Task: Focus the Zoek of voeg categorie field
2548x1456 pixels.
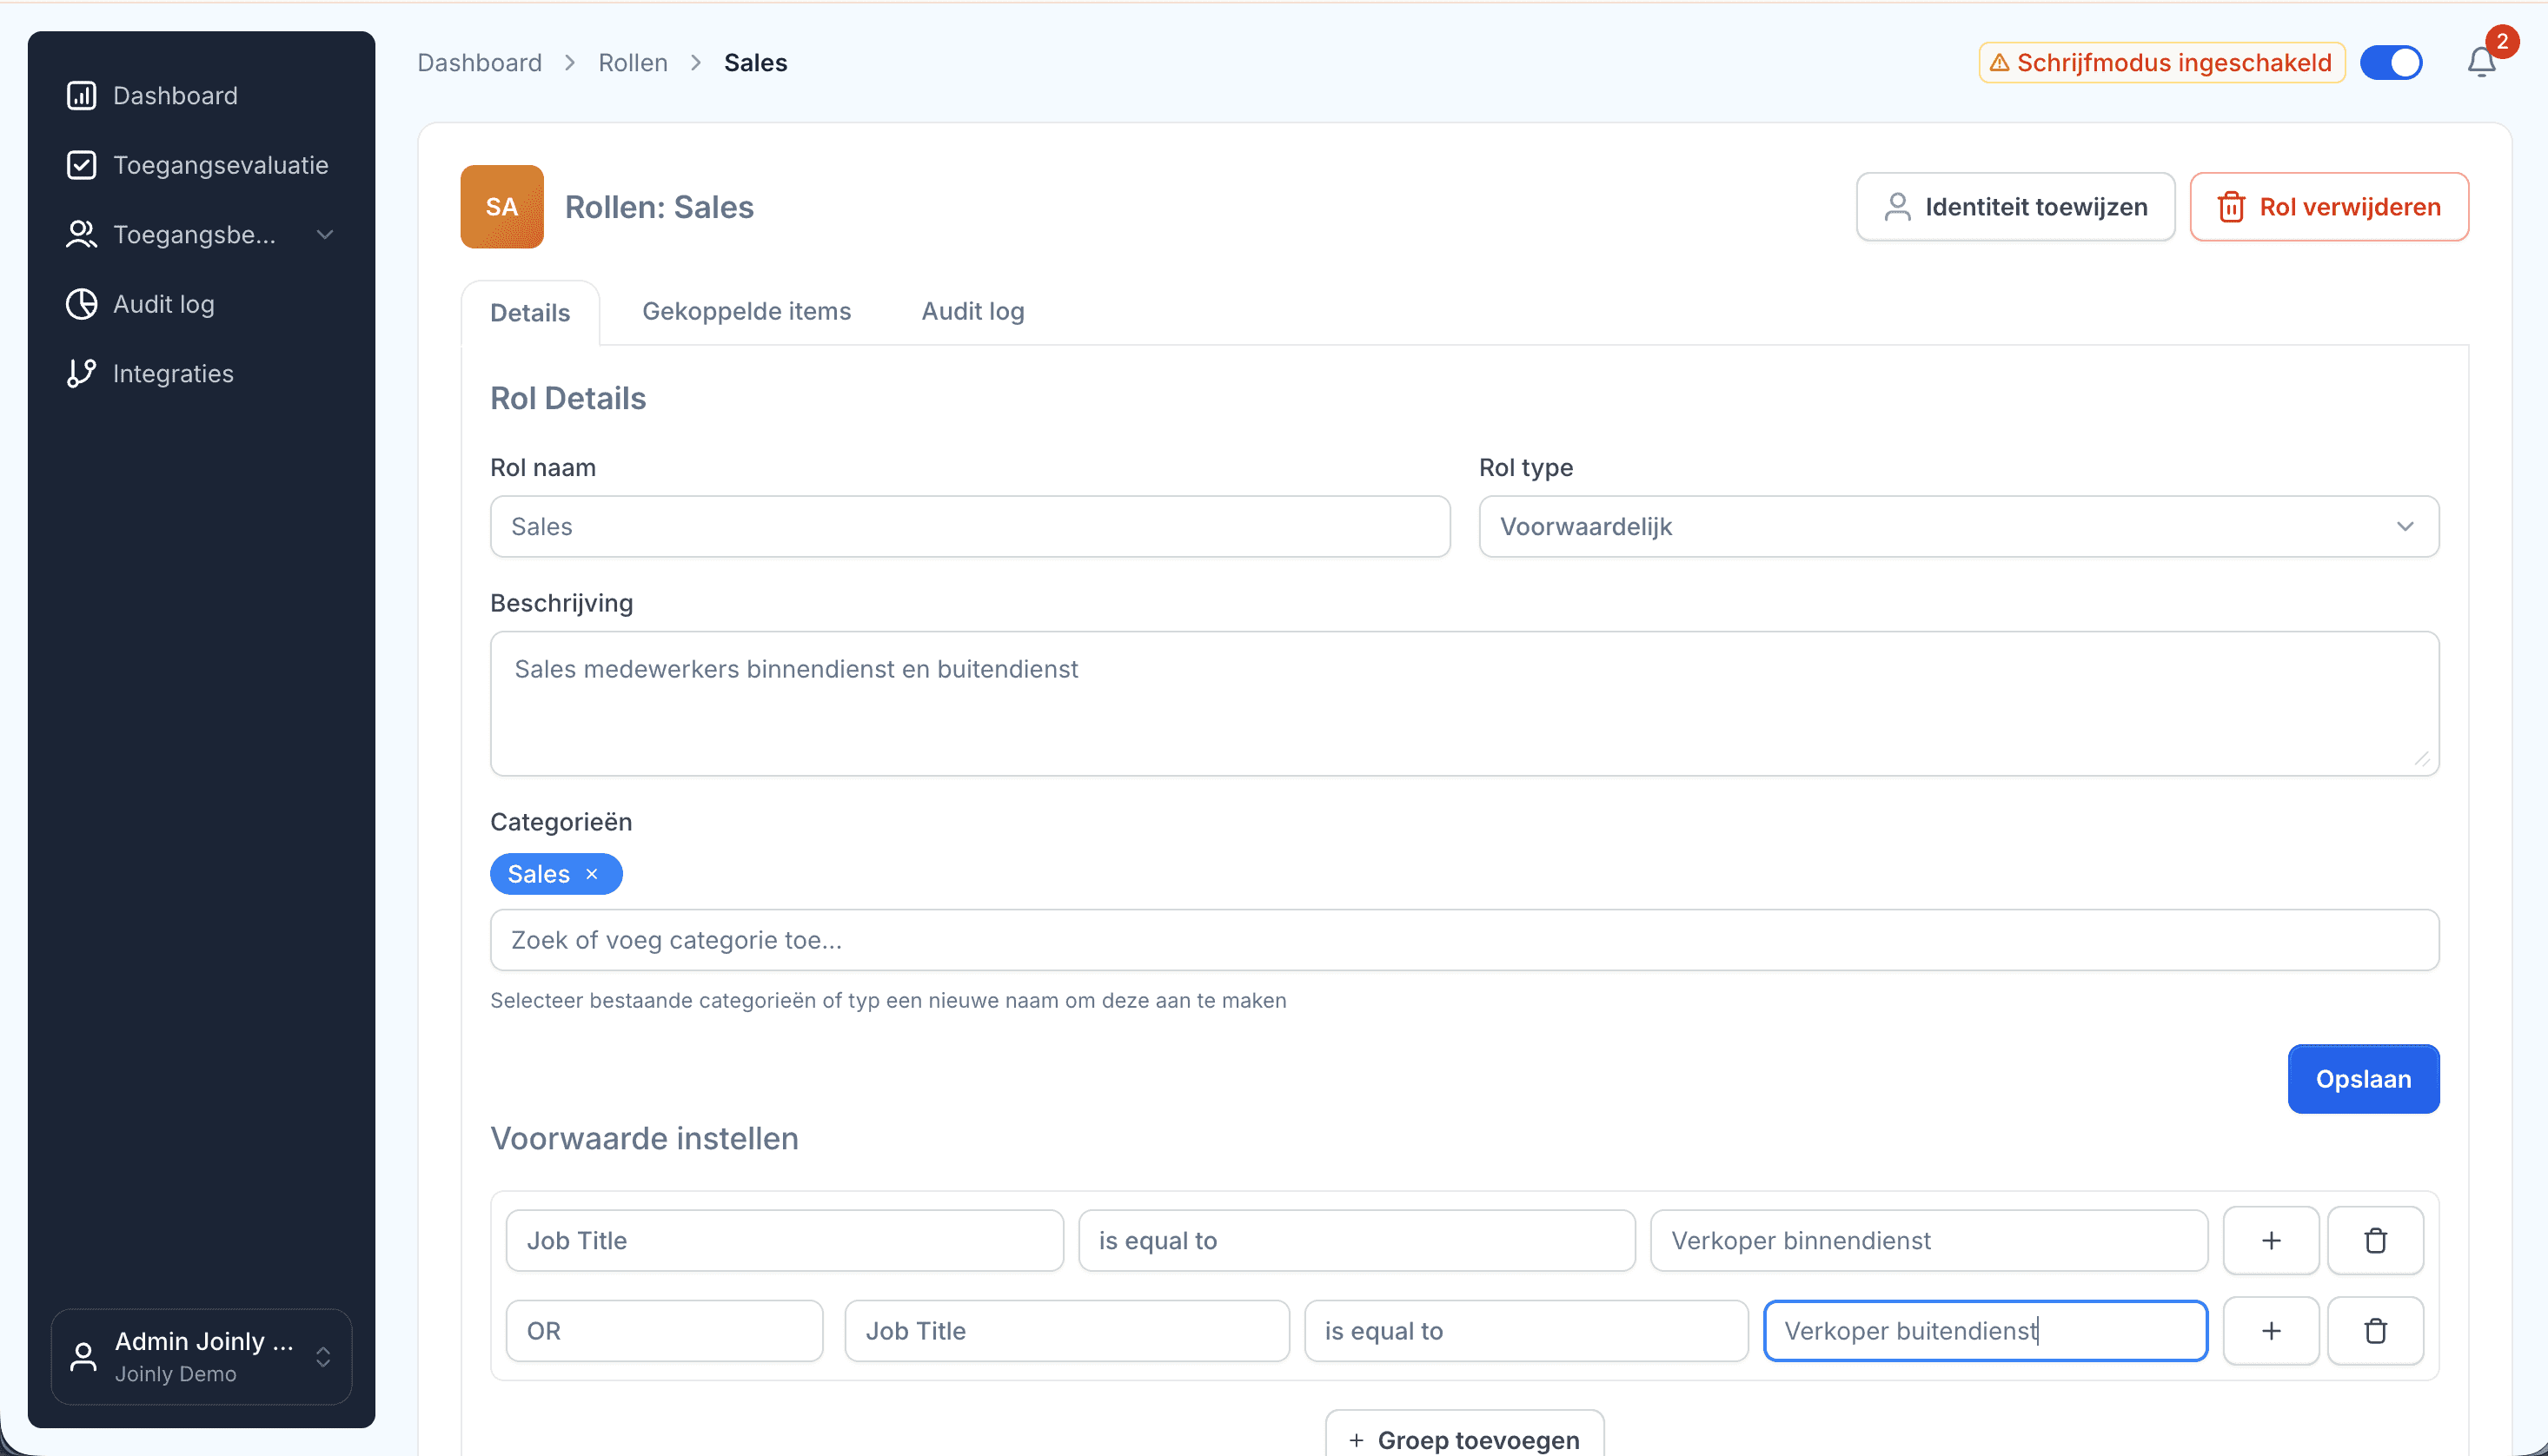Action: [x=1464, y=940]
